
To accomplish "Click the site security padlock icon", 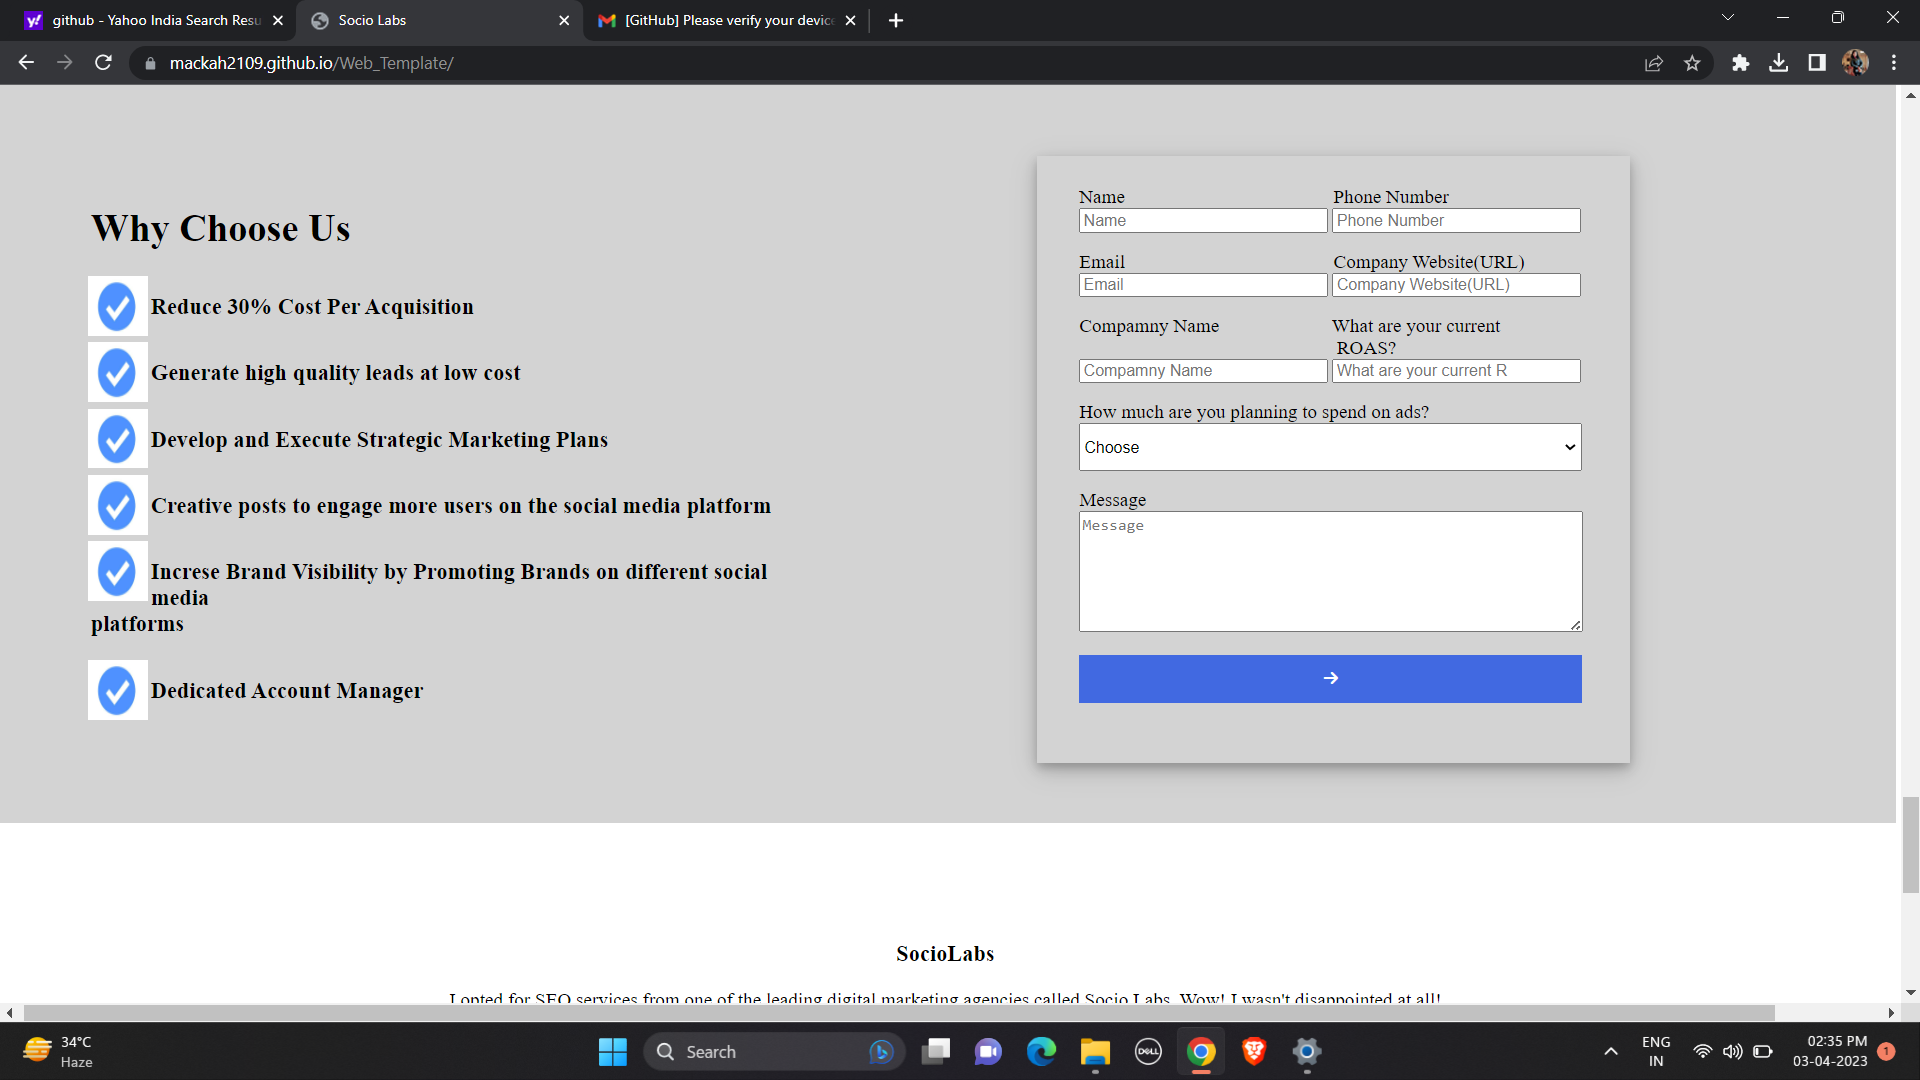I will [x=150, y=63].
